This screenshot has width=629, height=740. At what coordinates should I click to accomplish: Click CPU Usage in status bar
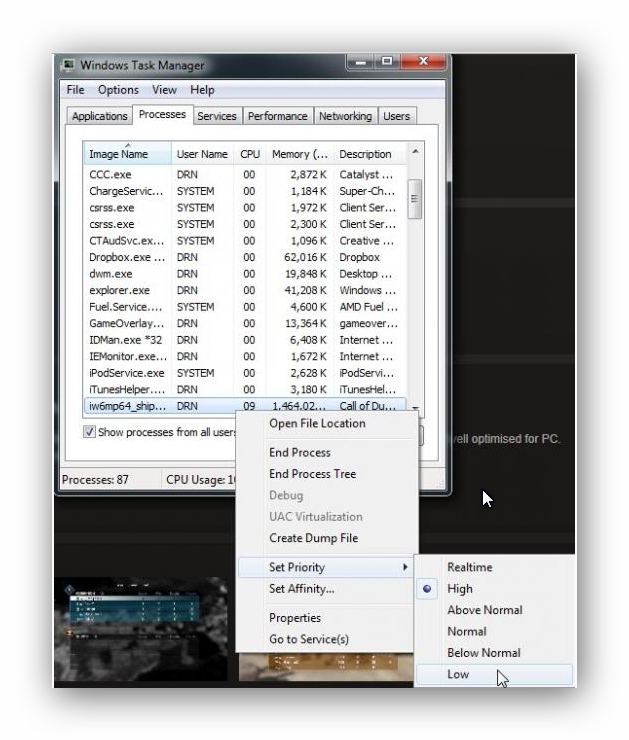click(x=201, y=479)
